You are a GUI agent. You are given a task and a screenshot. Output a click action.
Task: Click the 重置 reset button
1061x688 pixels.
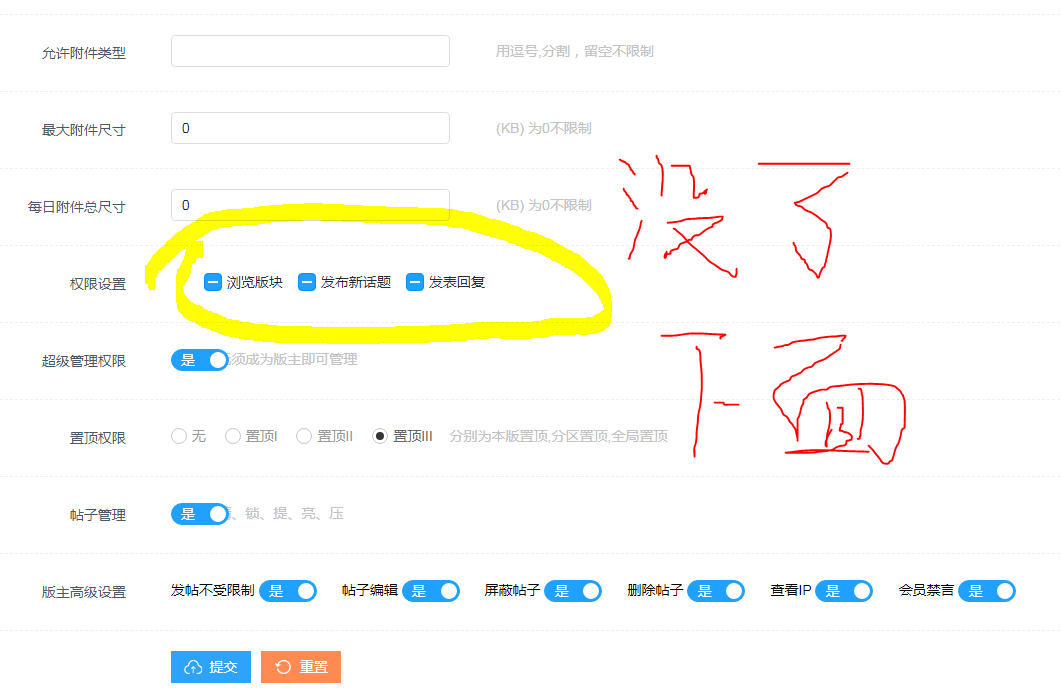(301, 667)
